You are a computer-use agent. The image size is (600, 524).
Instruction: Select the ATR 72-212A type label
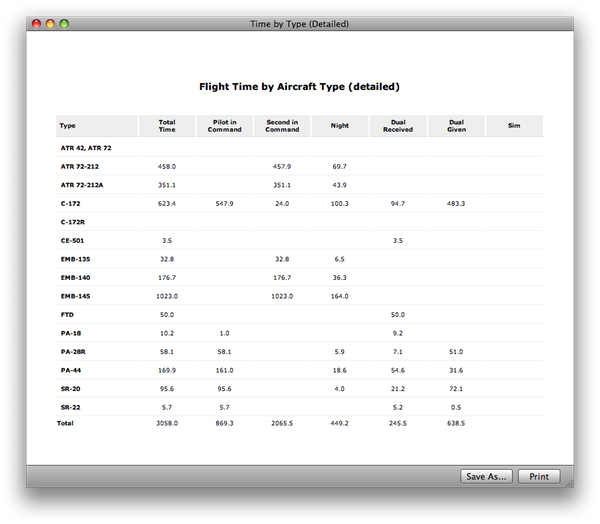coord(82,185)
